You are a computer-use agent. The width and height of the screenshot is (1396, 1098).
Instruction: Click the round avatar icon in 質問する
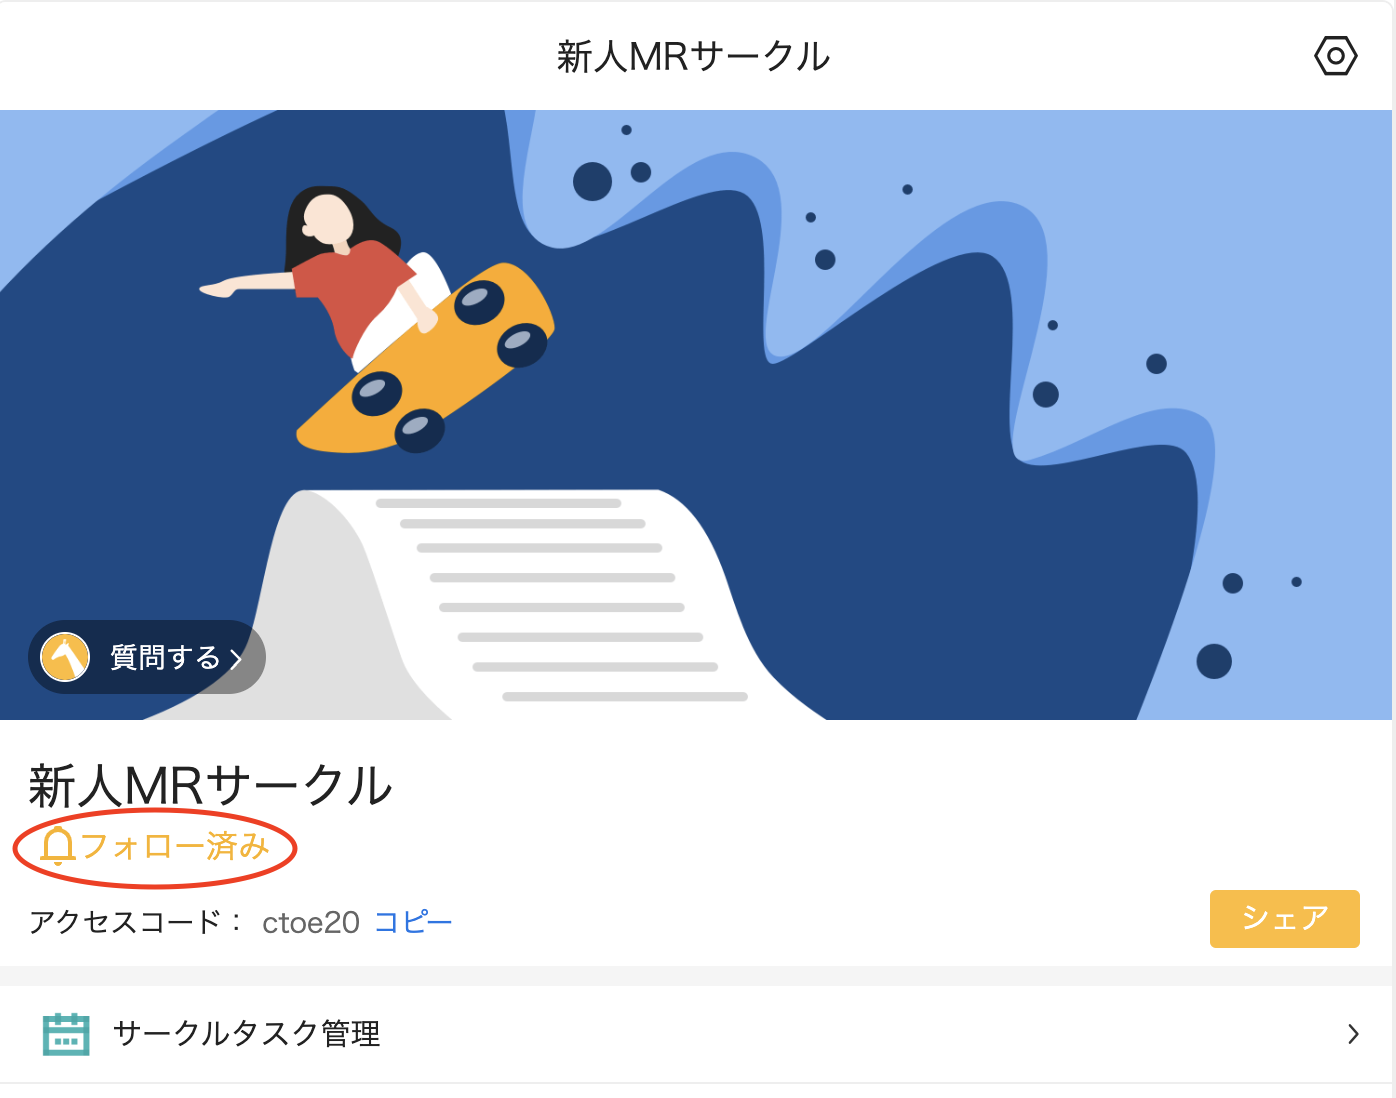pyautogui.click(x=65, y=657)
